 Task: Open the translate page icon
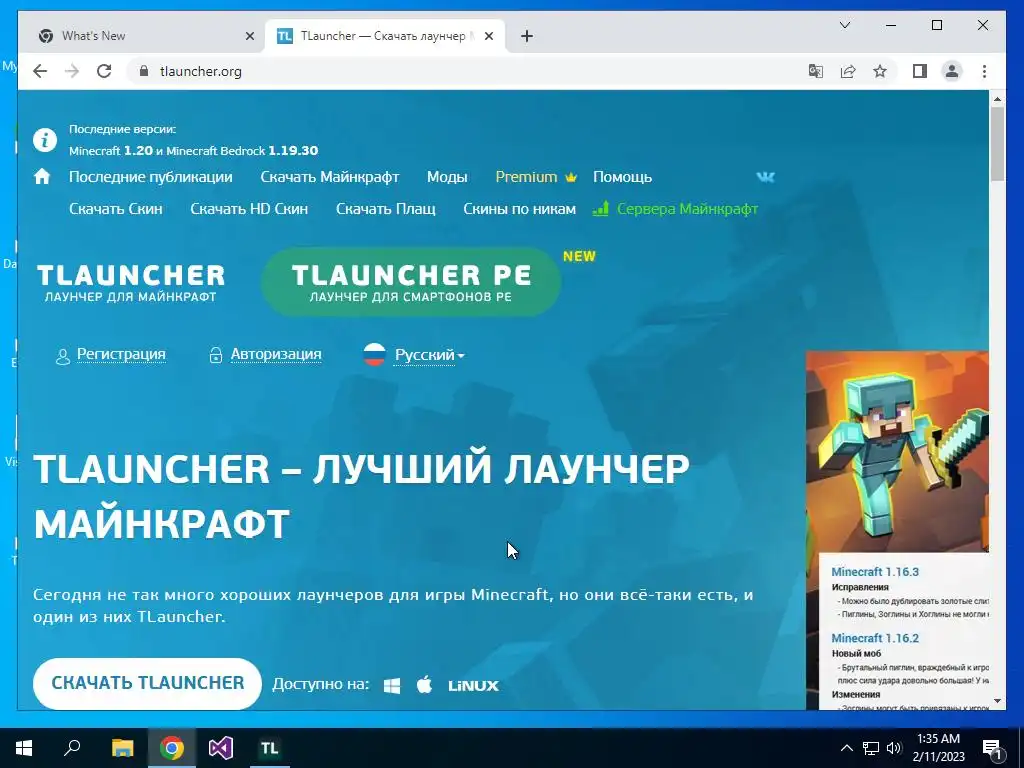(816, 71)
